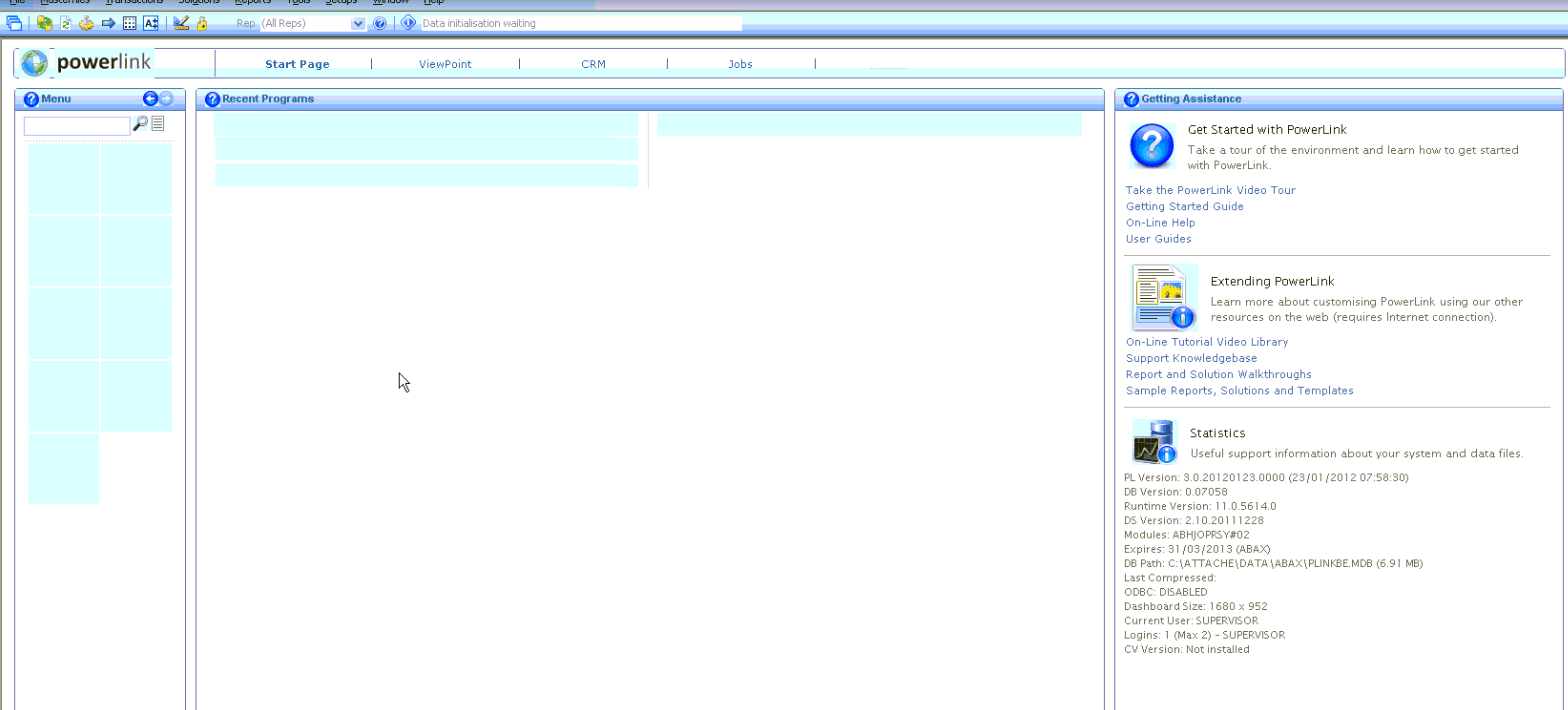Click the chart with pencil toolbar icon
The height and width of the screenshot is (710, 1568).
pyautogui.click(x=181, y=23)
